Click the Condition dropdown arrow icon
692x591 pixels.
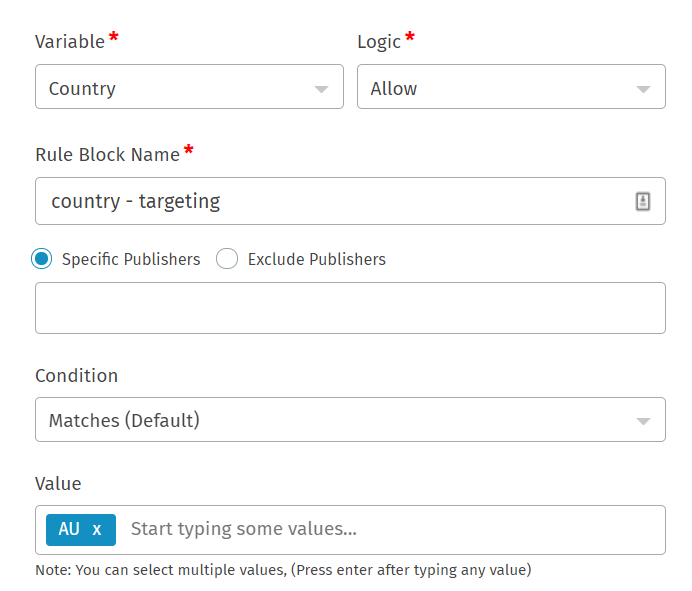[643, 421]
